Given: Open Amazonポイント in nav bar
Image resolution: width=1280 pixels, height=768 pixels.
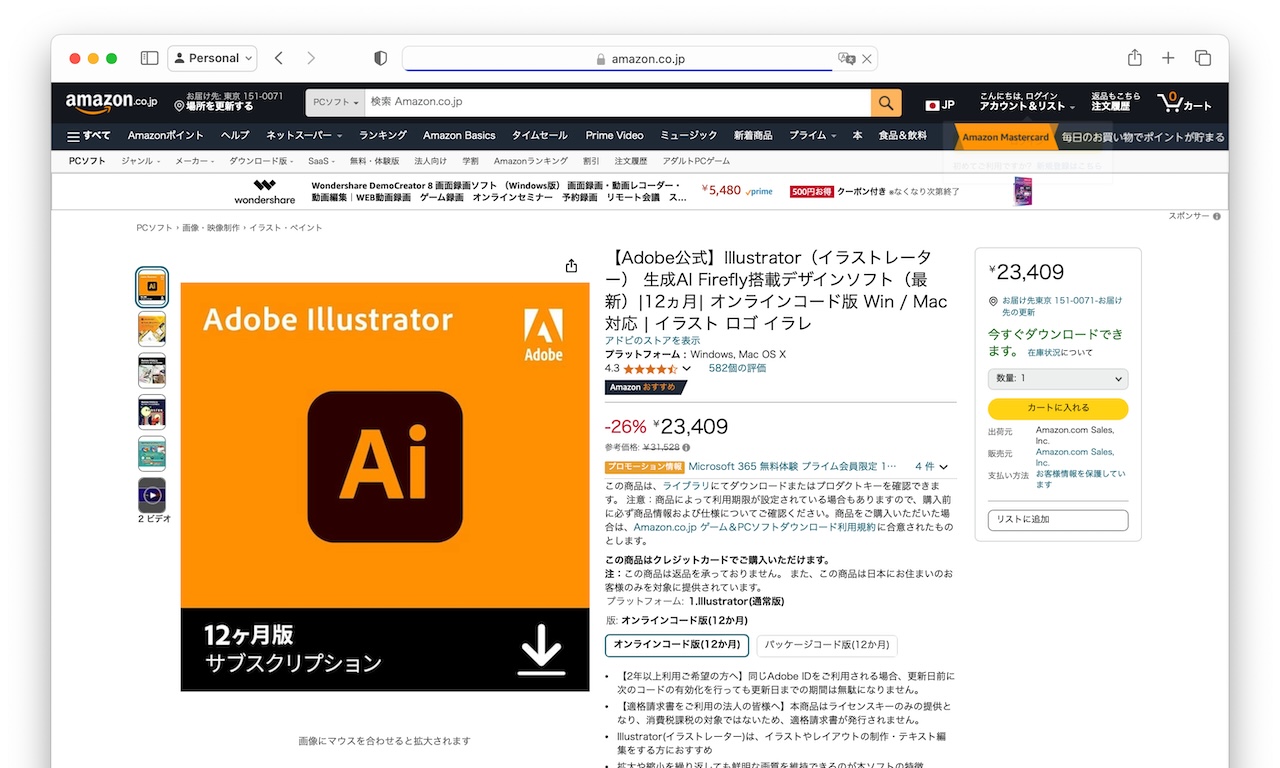Looking at the screenshot, I should (x=165, y=136).
